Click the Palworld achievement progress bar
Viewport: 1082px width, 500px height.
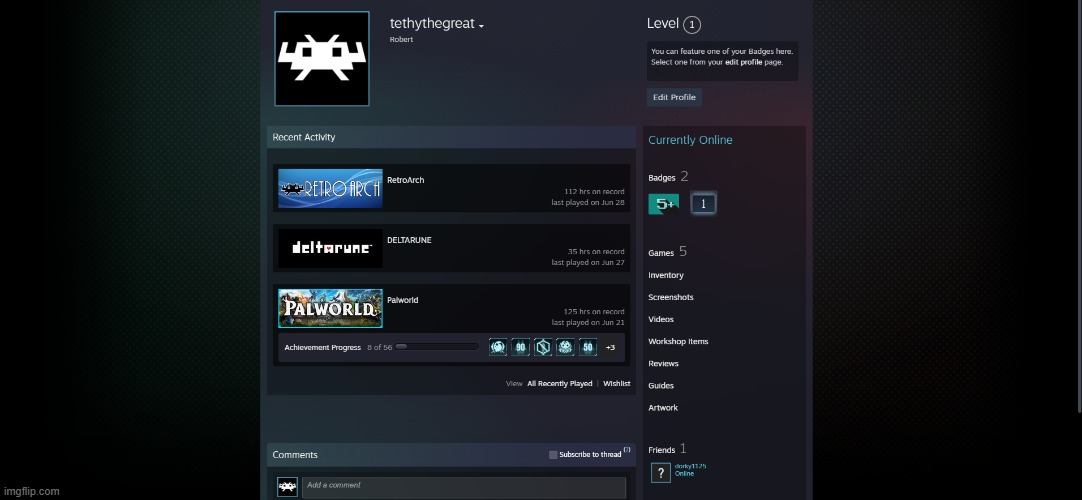pos(437,347)
